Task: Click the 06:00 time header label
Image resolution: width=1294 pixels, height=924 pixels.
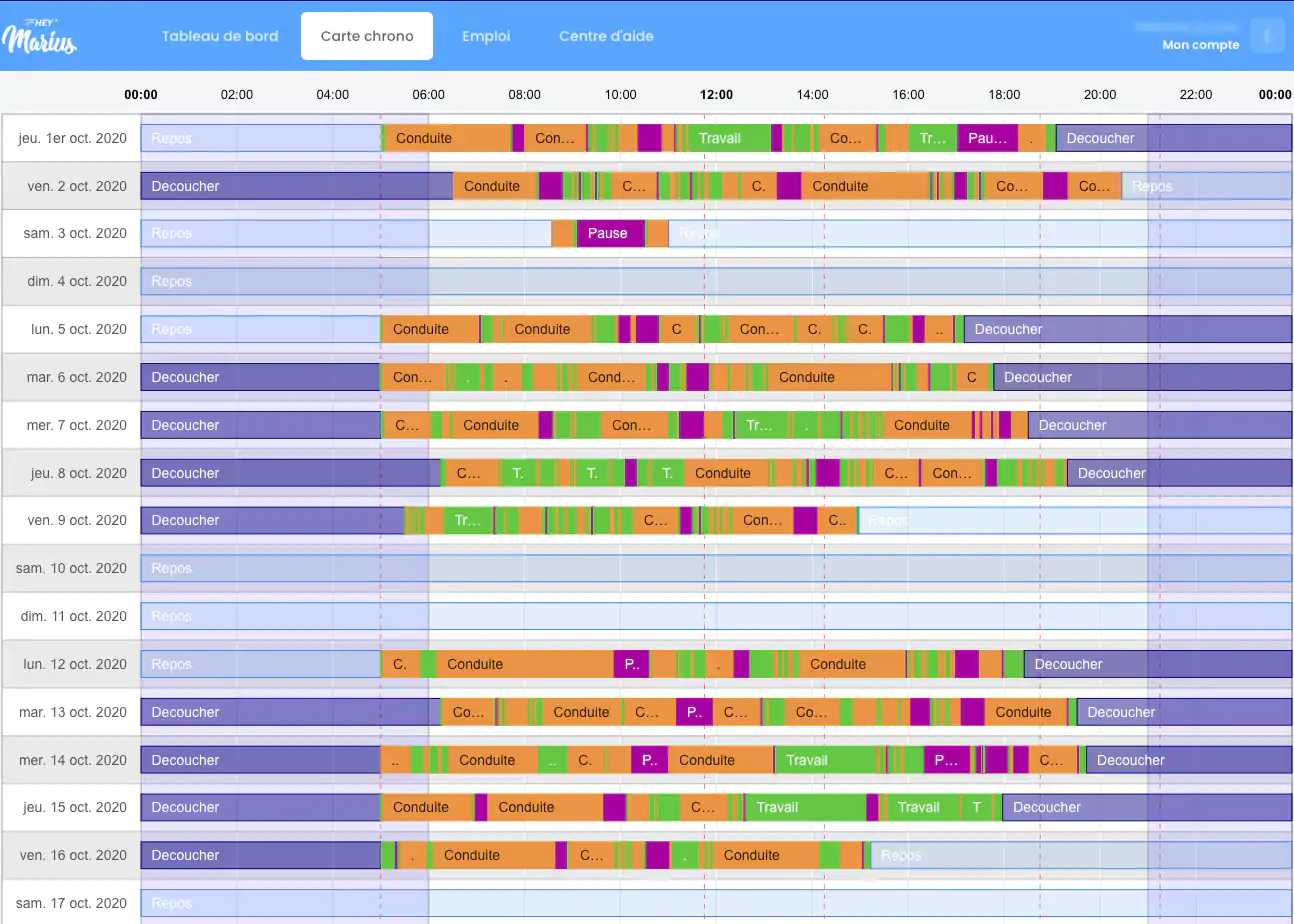Action: click(x=428, y=95)
